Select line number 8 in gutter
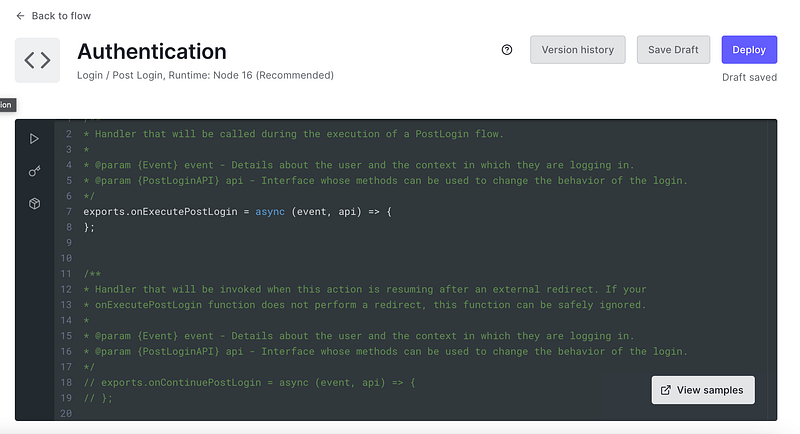Viewport: 800px width, 434px height. [x=68, y=227]
